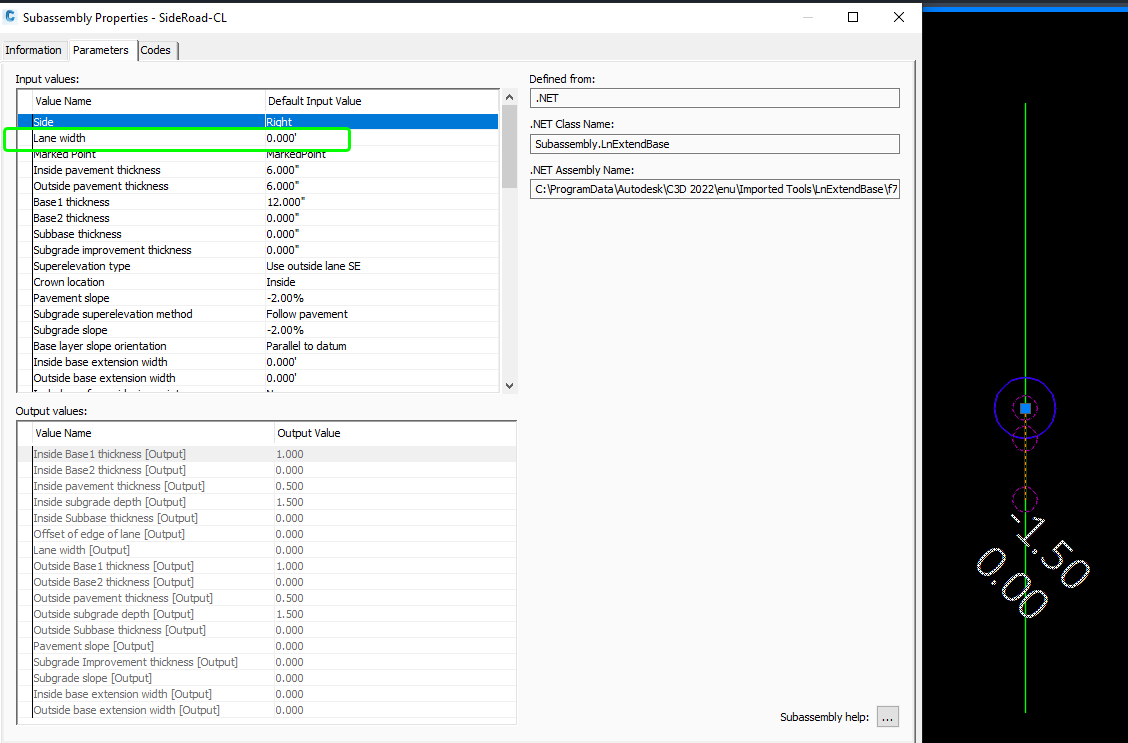1128x743 pixels.
Task: Switch to the Information tab
Action: [x=34, y=50]
